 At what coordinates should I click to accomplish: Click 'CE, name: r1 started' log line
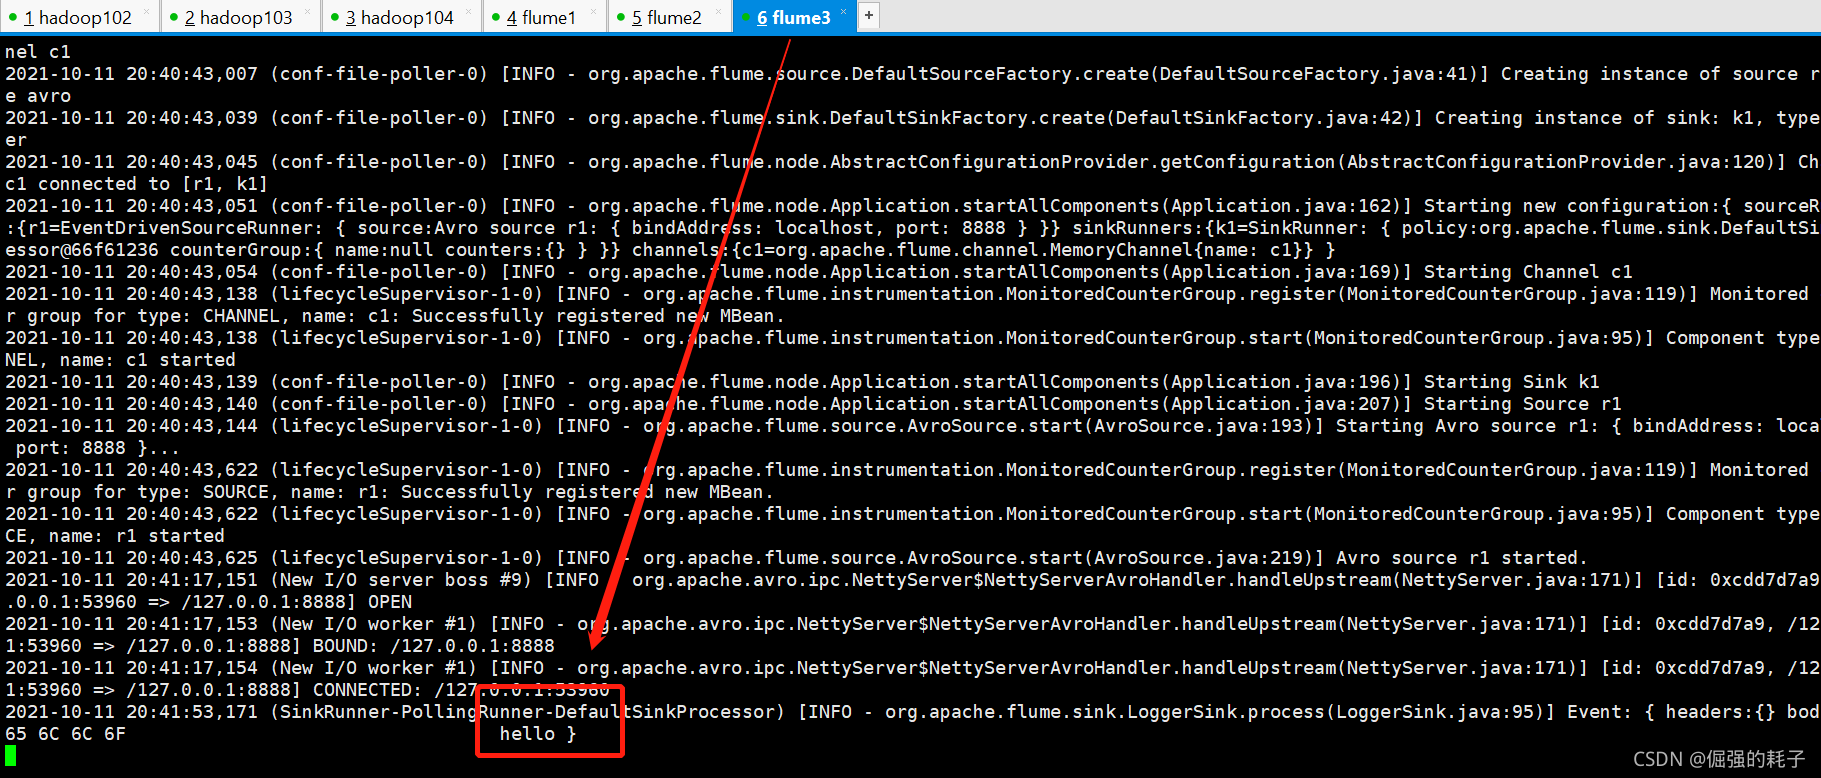tap(115, 536)
